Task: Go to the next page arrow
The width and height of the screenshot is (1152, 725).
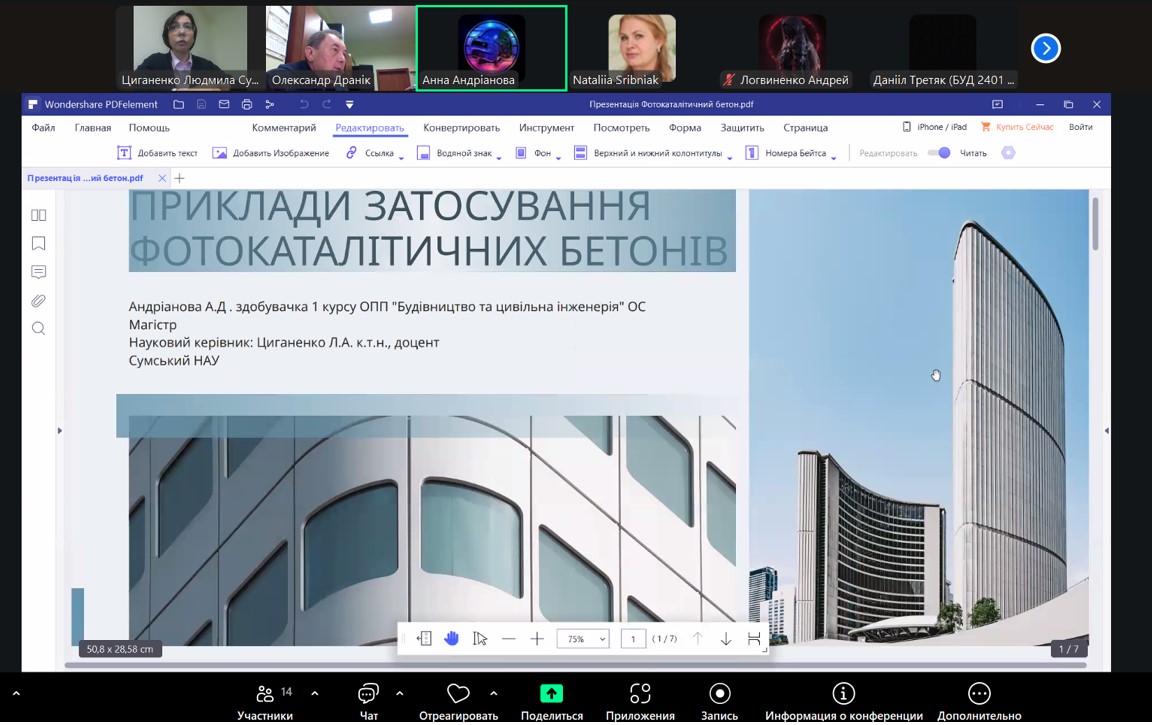Action: pos(726,639)
